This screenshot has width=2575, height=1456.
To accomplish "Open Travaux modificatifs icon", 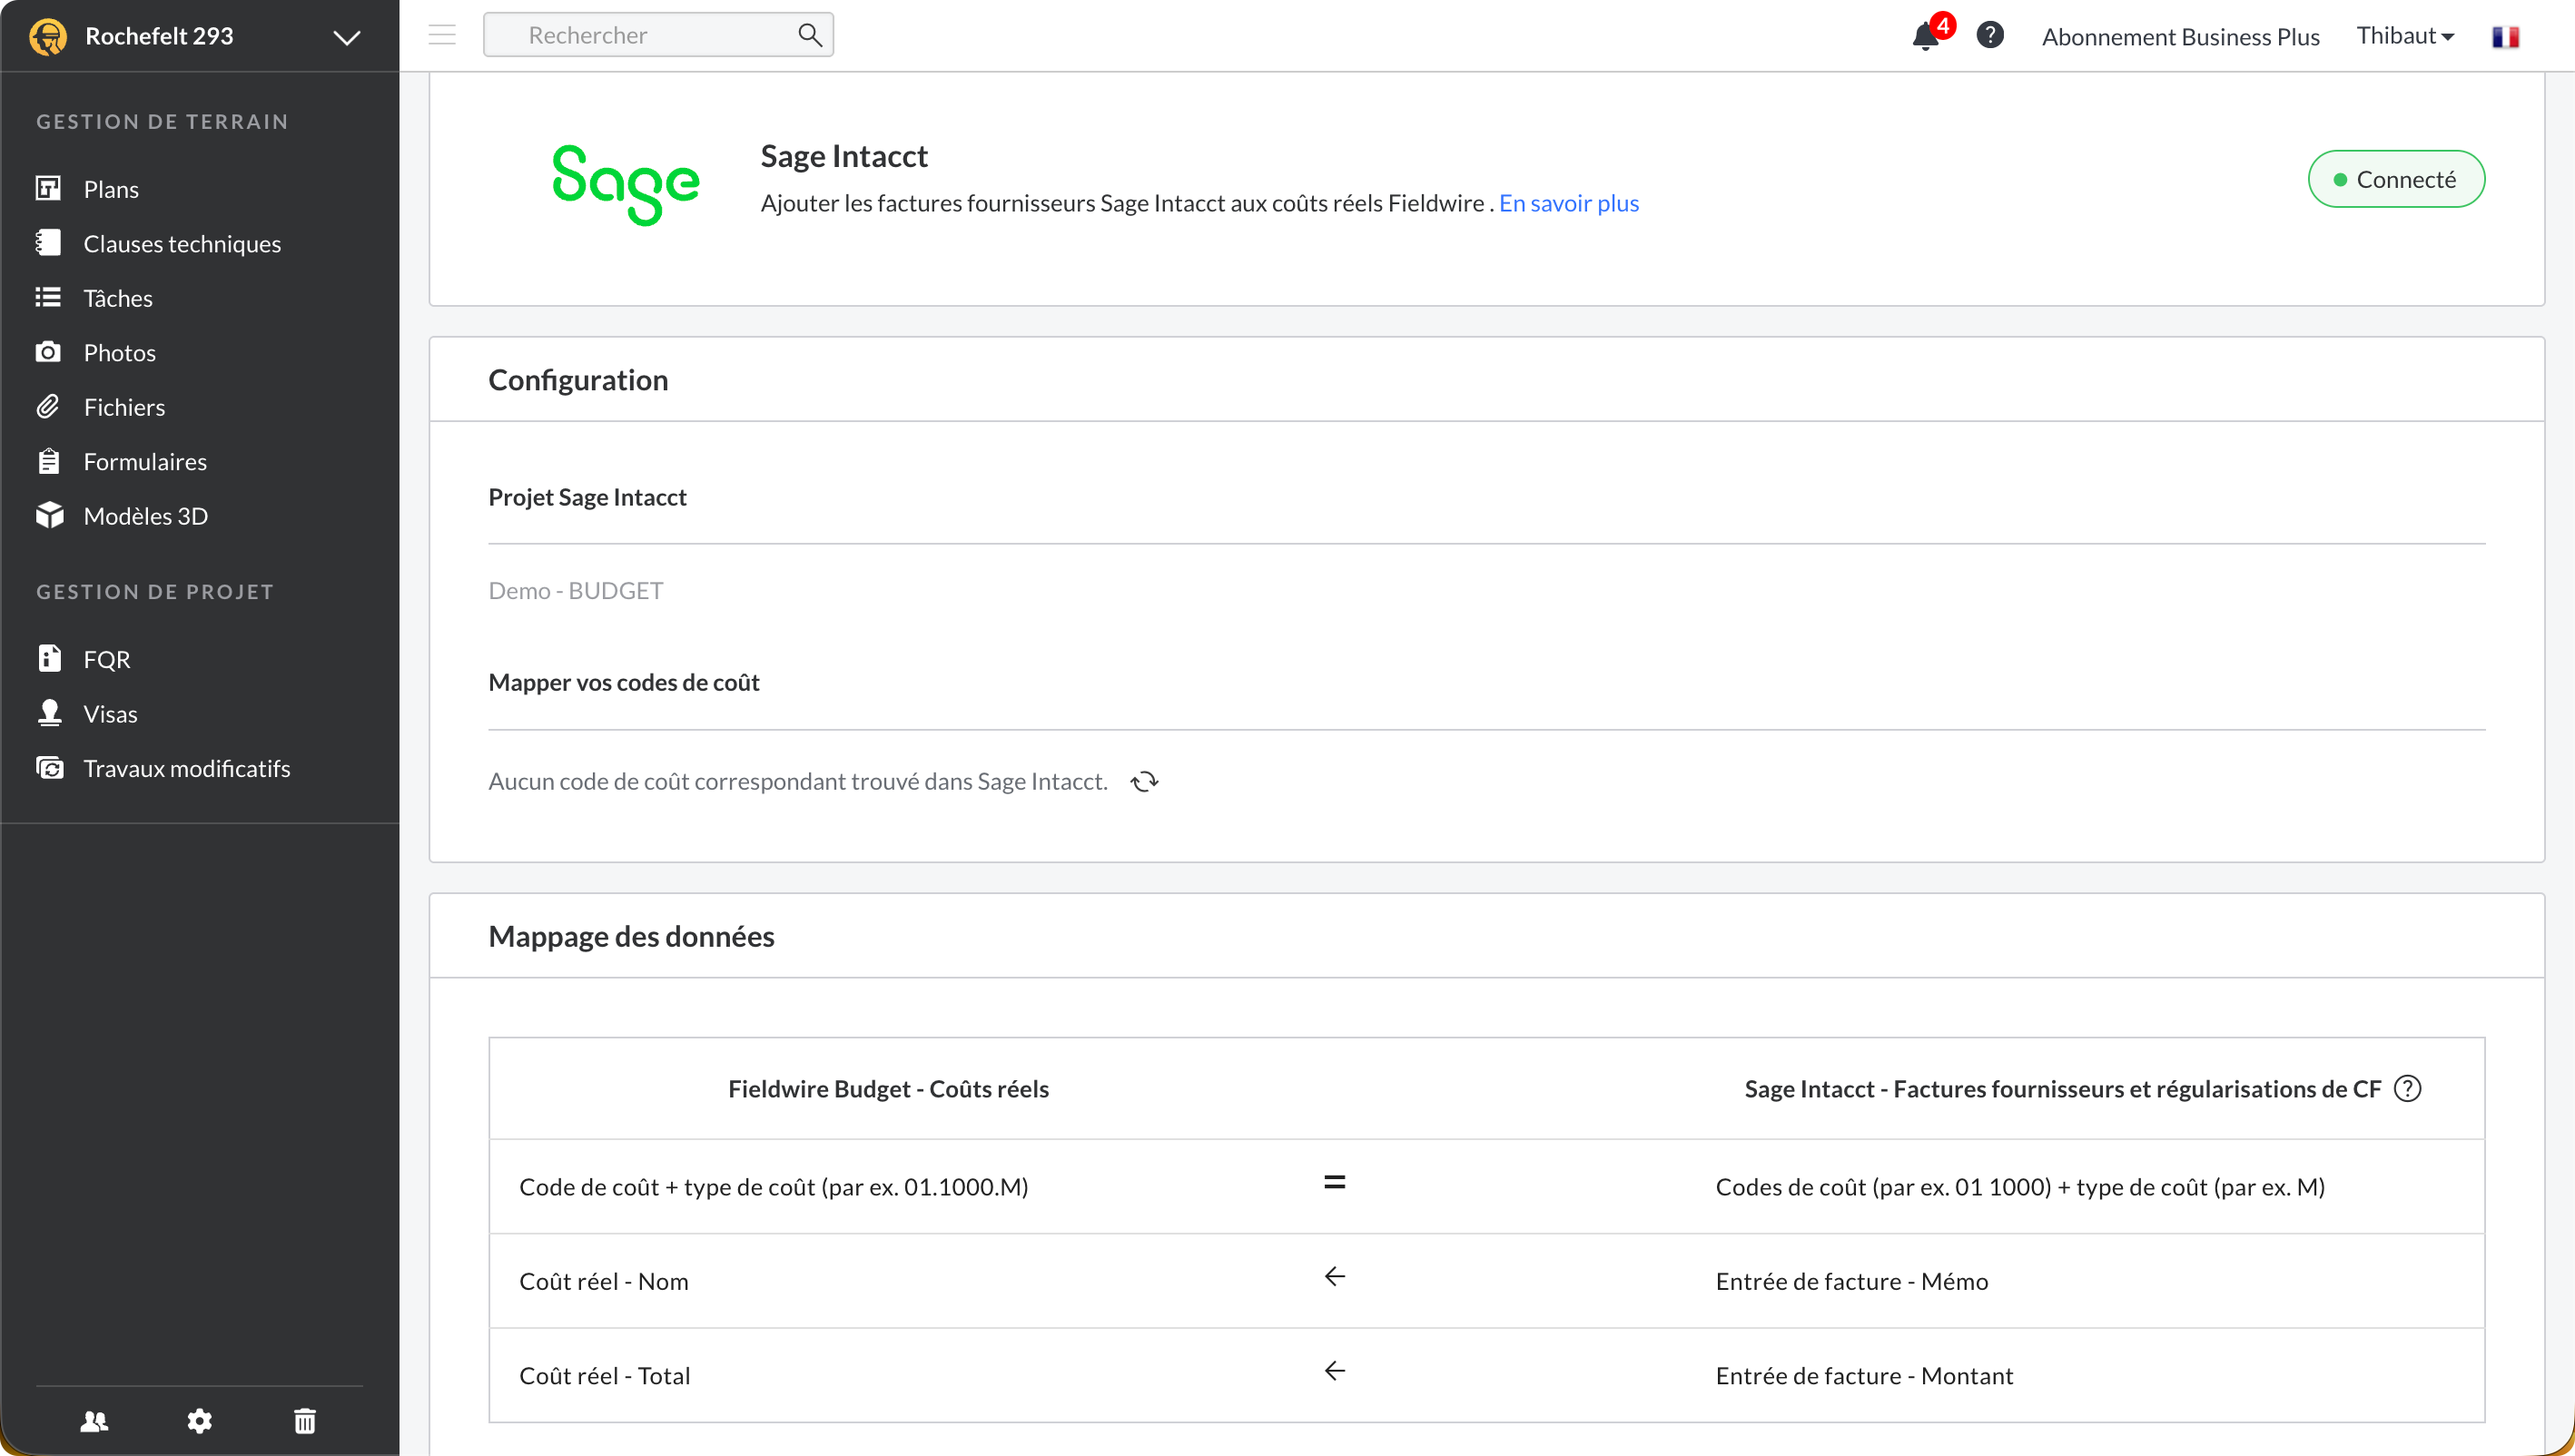I will (x=49, y=768).
